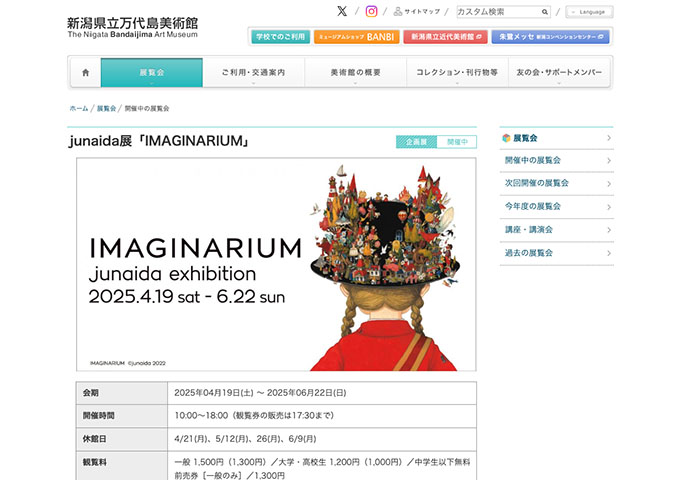This screenshot has height=480, width=680.
Task: Open sidebar 今年度の展覧会 link
Action: (x=533, y=206)
